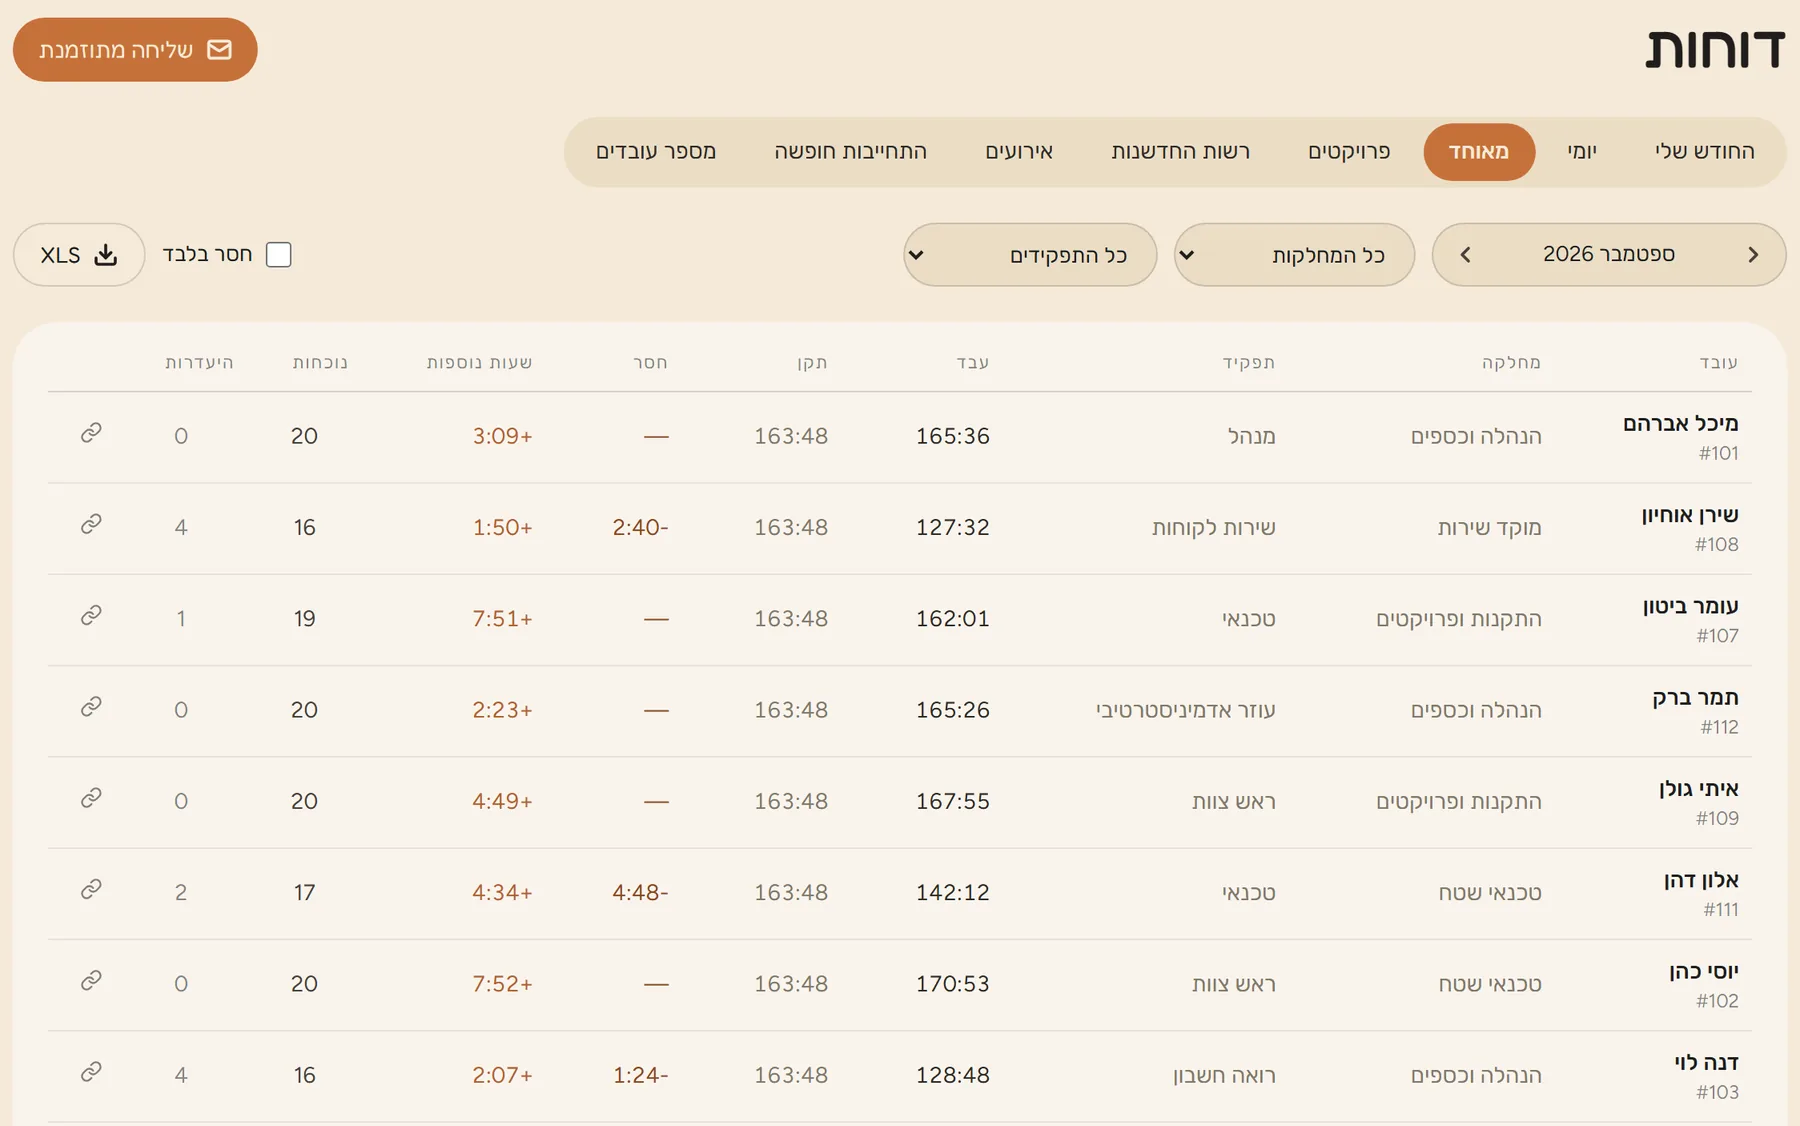Toggle the חסר בלבד checkbox
Image resolution: width=1800 pixels, height=1126 pixels.
click(279, 255)
